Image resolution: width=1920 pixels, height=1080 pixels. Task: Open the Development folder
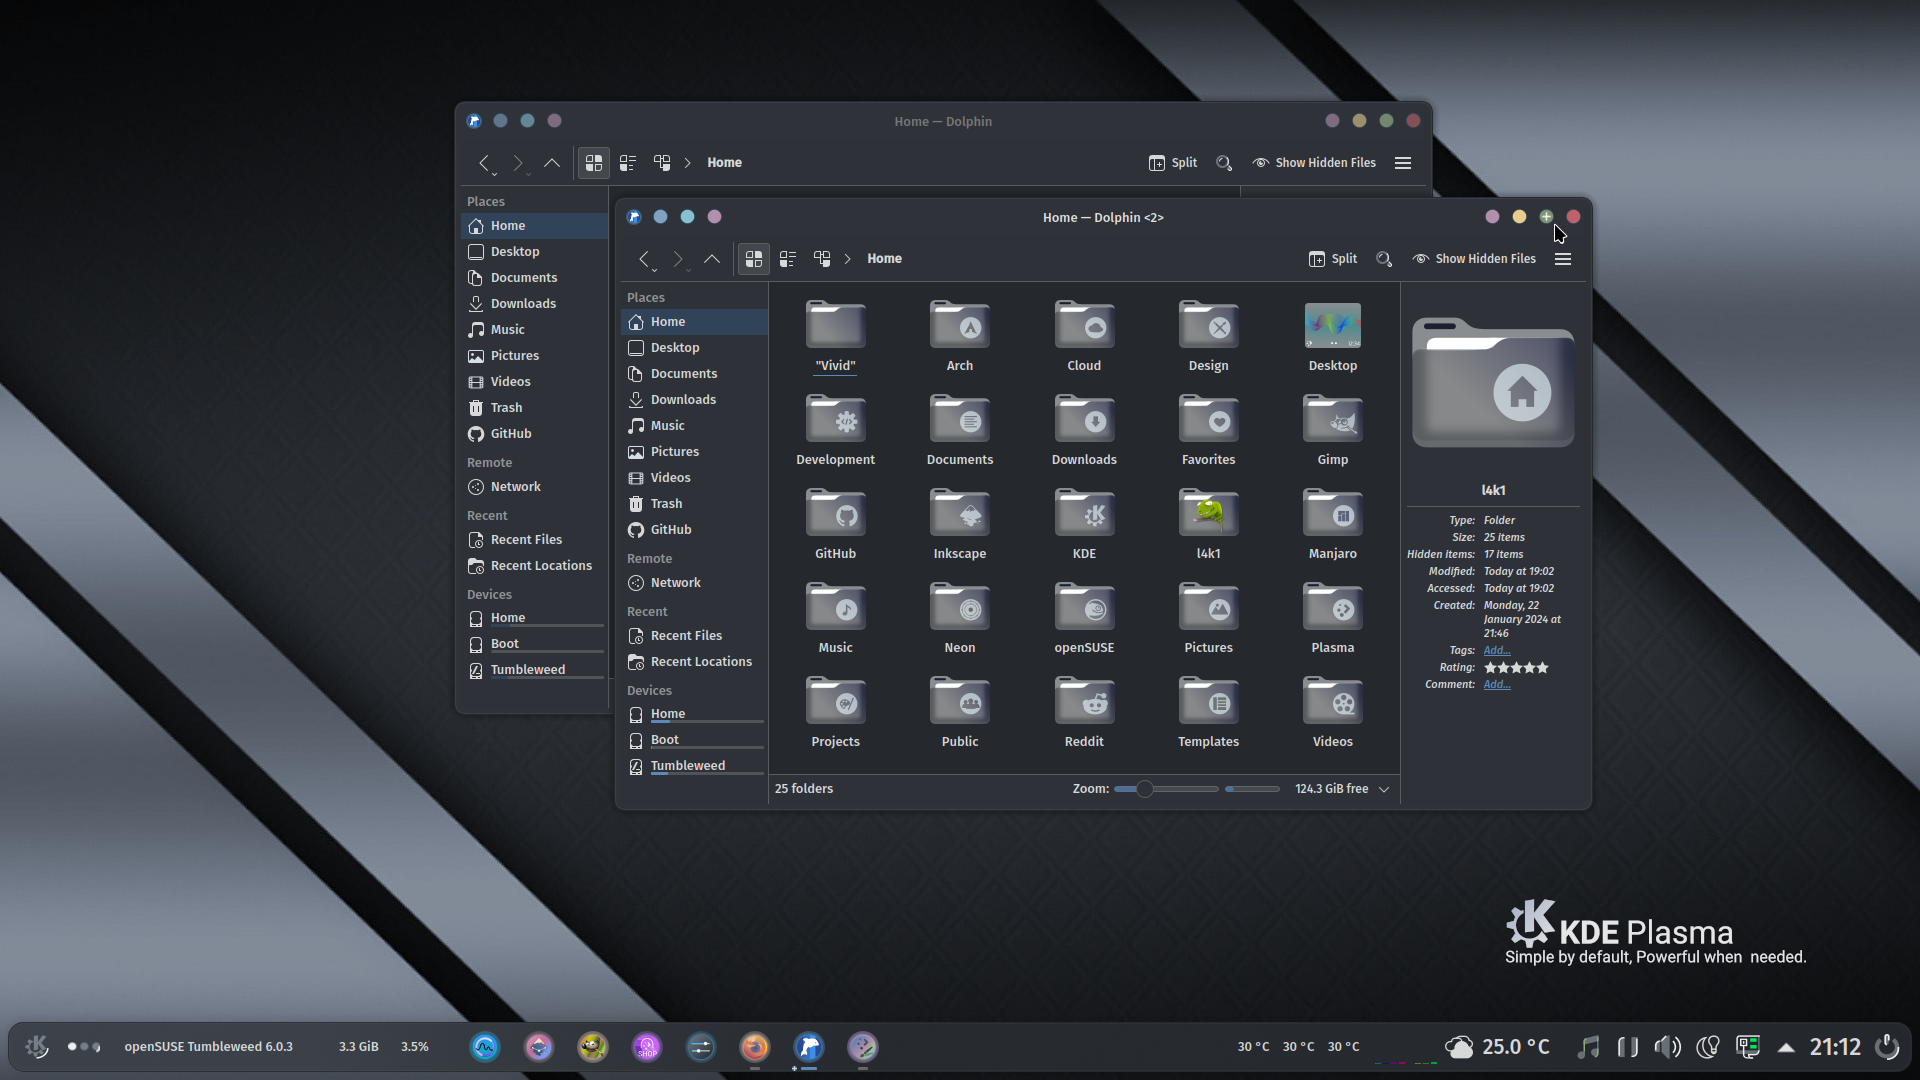[x=835, y=430]
